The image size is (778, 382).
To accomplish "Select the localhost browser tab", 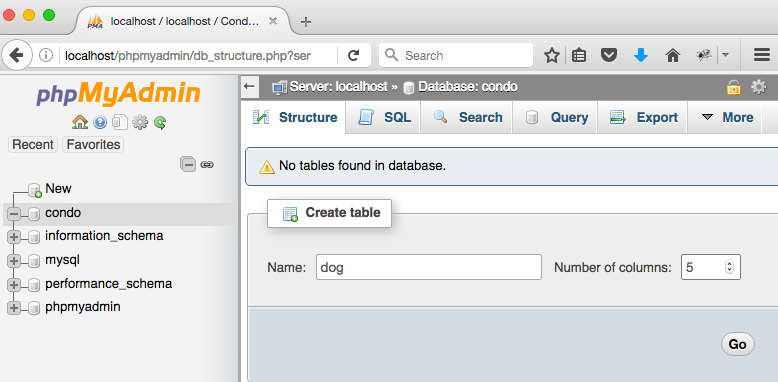I will 184,21.
